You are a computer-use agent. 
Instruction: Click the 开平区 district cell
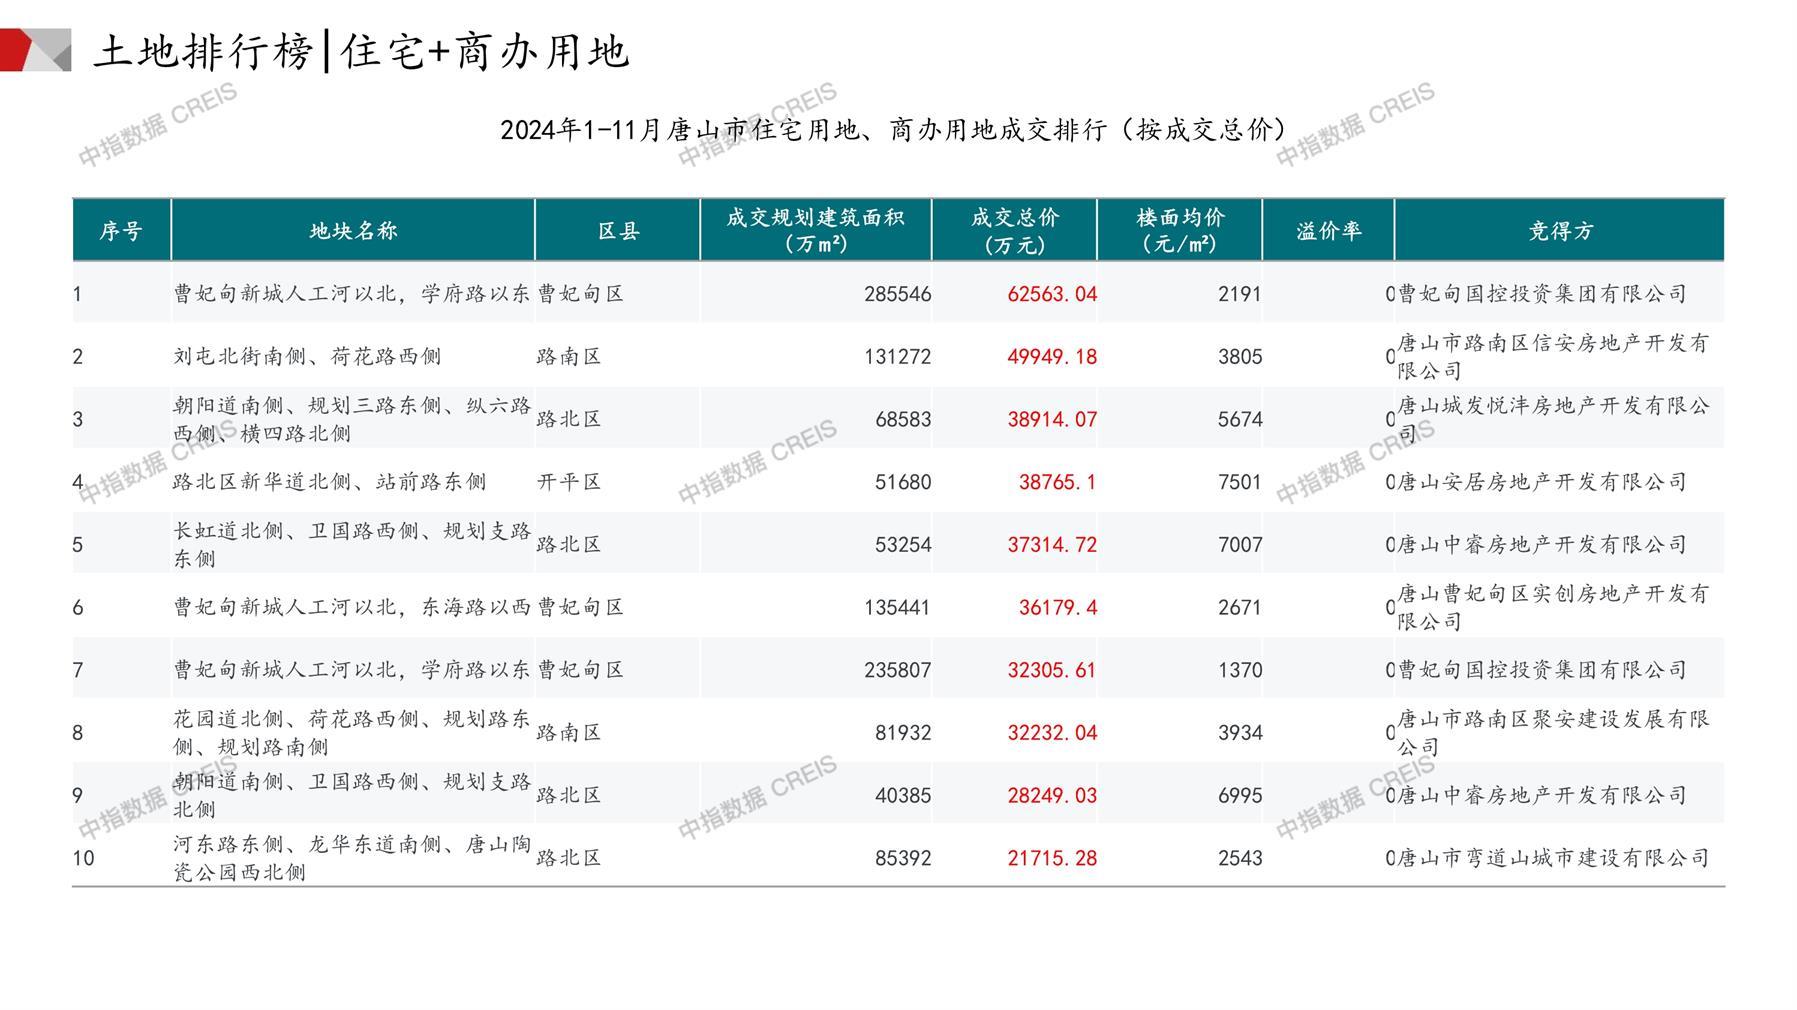(569, 482)
